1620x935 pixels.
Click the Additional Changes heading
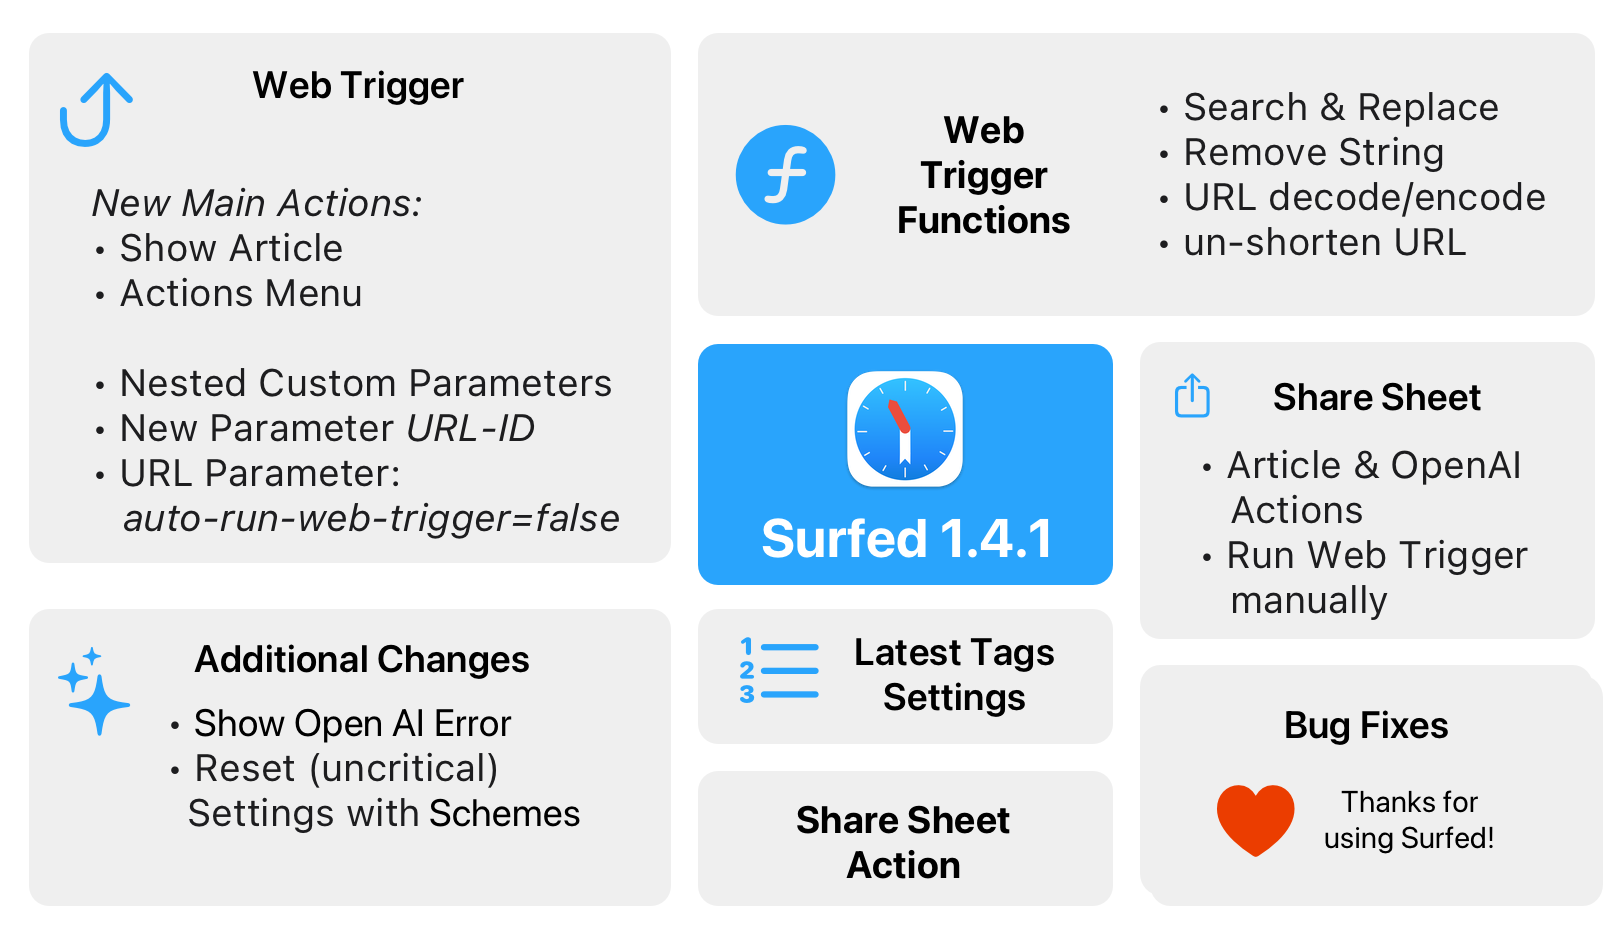click(x=362, y=660)
